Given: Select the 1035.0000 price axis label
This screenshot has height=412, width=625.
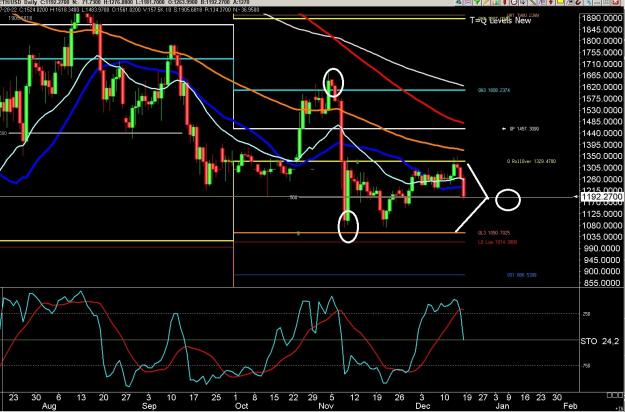Looking at the screenshot, I should pyautogui.click(x=602, y=237).
